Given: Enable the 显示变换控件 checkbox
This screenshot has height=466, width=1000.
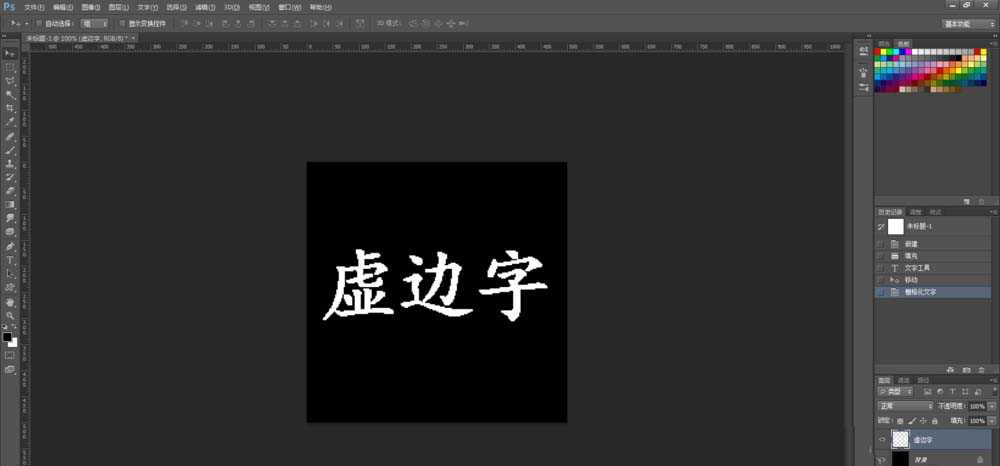Looking at the screenshot, I should 121,22.
